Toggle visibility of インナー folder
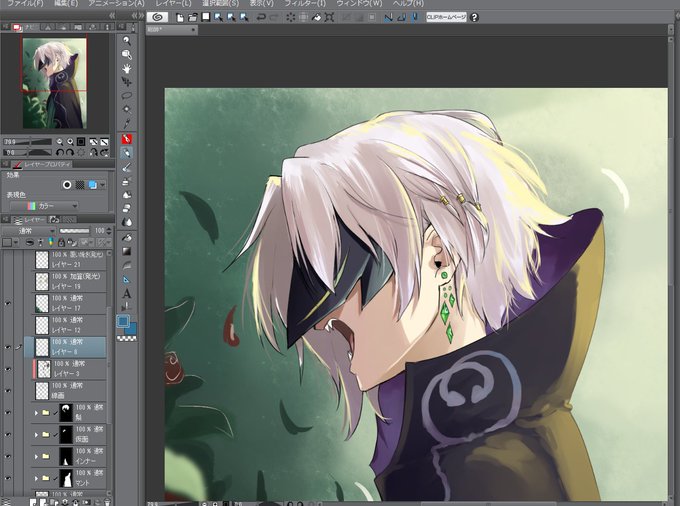680x506 pixels. pyautogui.click(x=7, y=457)
